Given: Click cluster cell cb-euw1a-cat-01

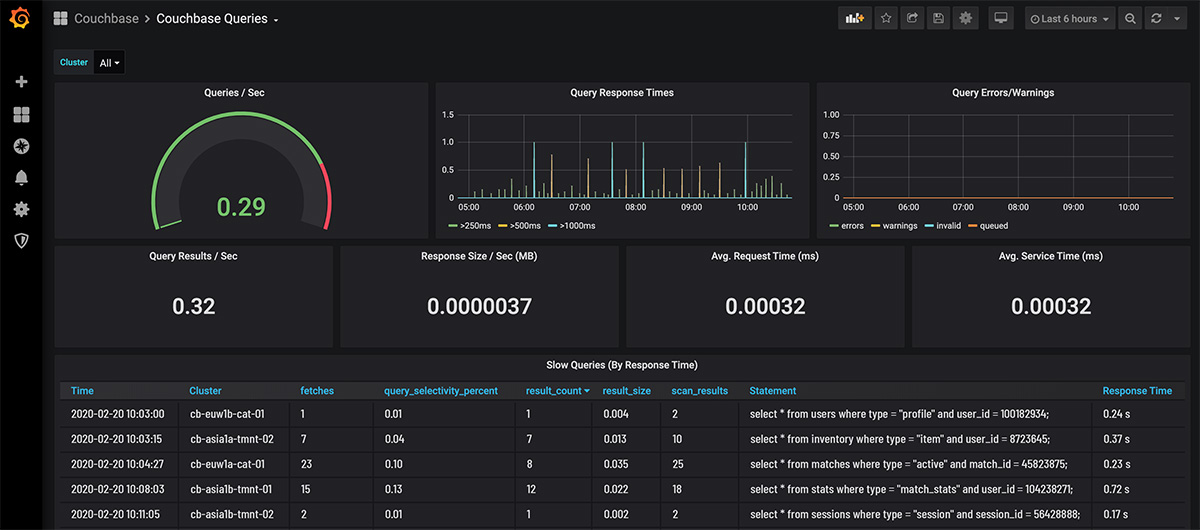Looking at the screenshot, I should pyautogui.click(x=227, y=464).
